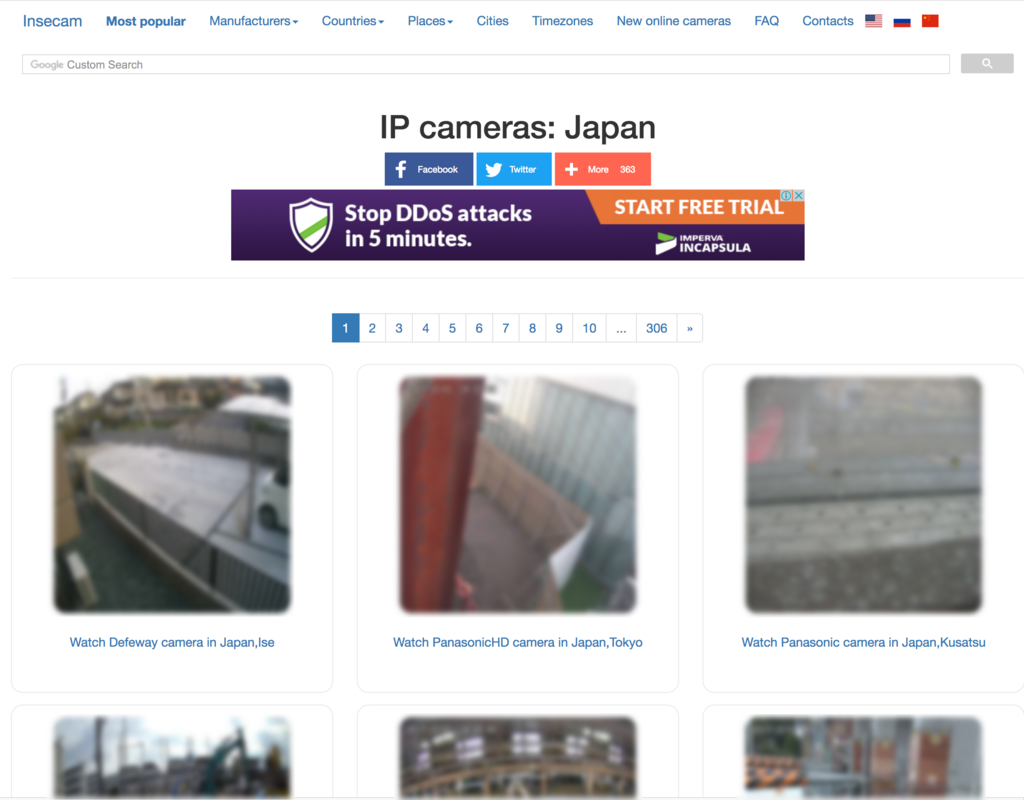This screenshot has height=800, width=1024.
Task: Go to pagination page 6
Action: (479, 328)
